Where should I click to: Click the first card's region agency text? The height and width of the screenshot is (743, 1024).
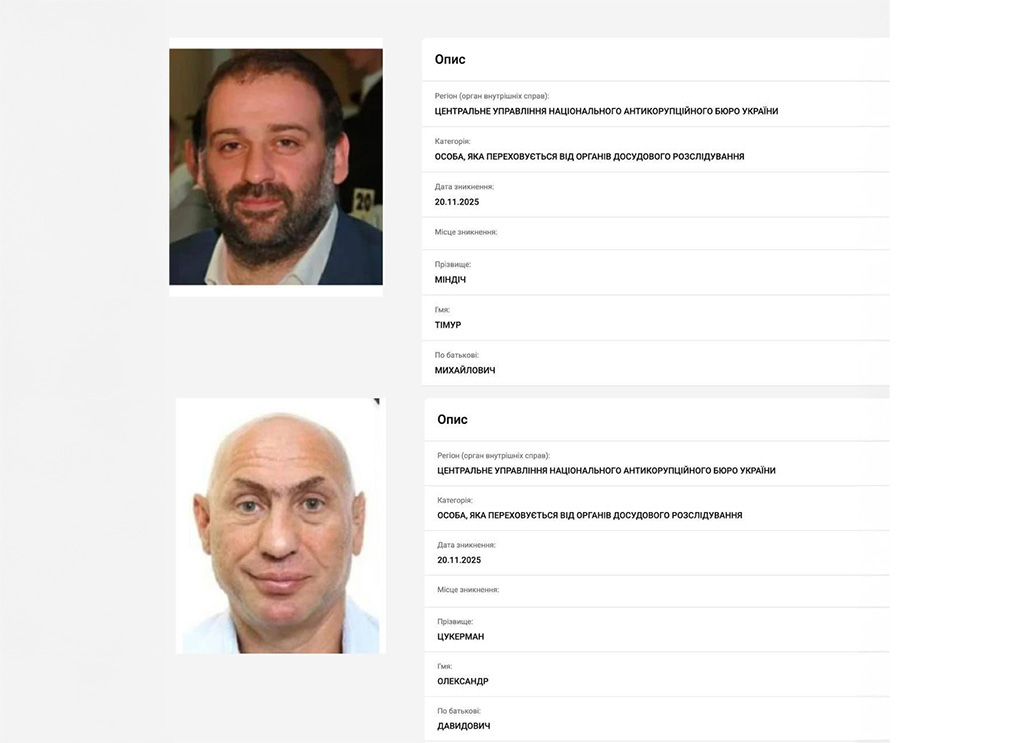[x=607, y=111]
